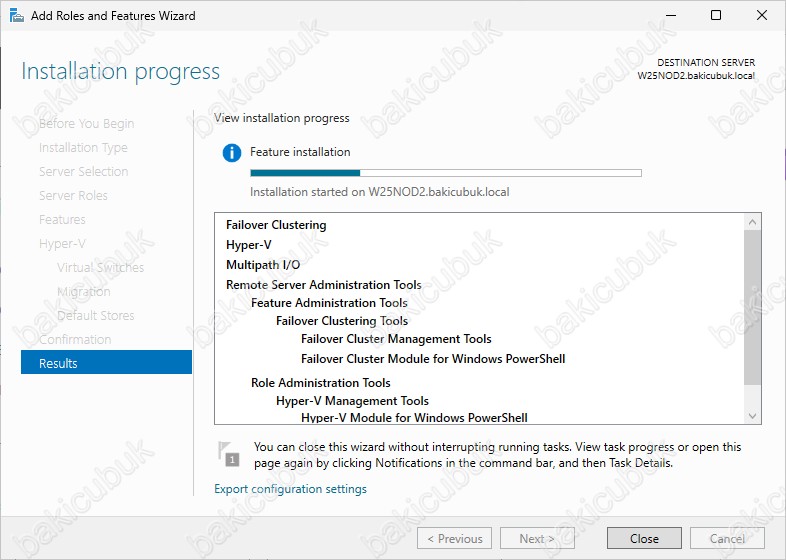Click the Previous button
The image size is (786, 560).
tap(454, 538)
